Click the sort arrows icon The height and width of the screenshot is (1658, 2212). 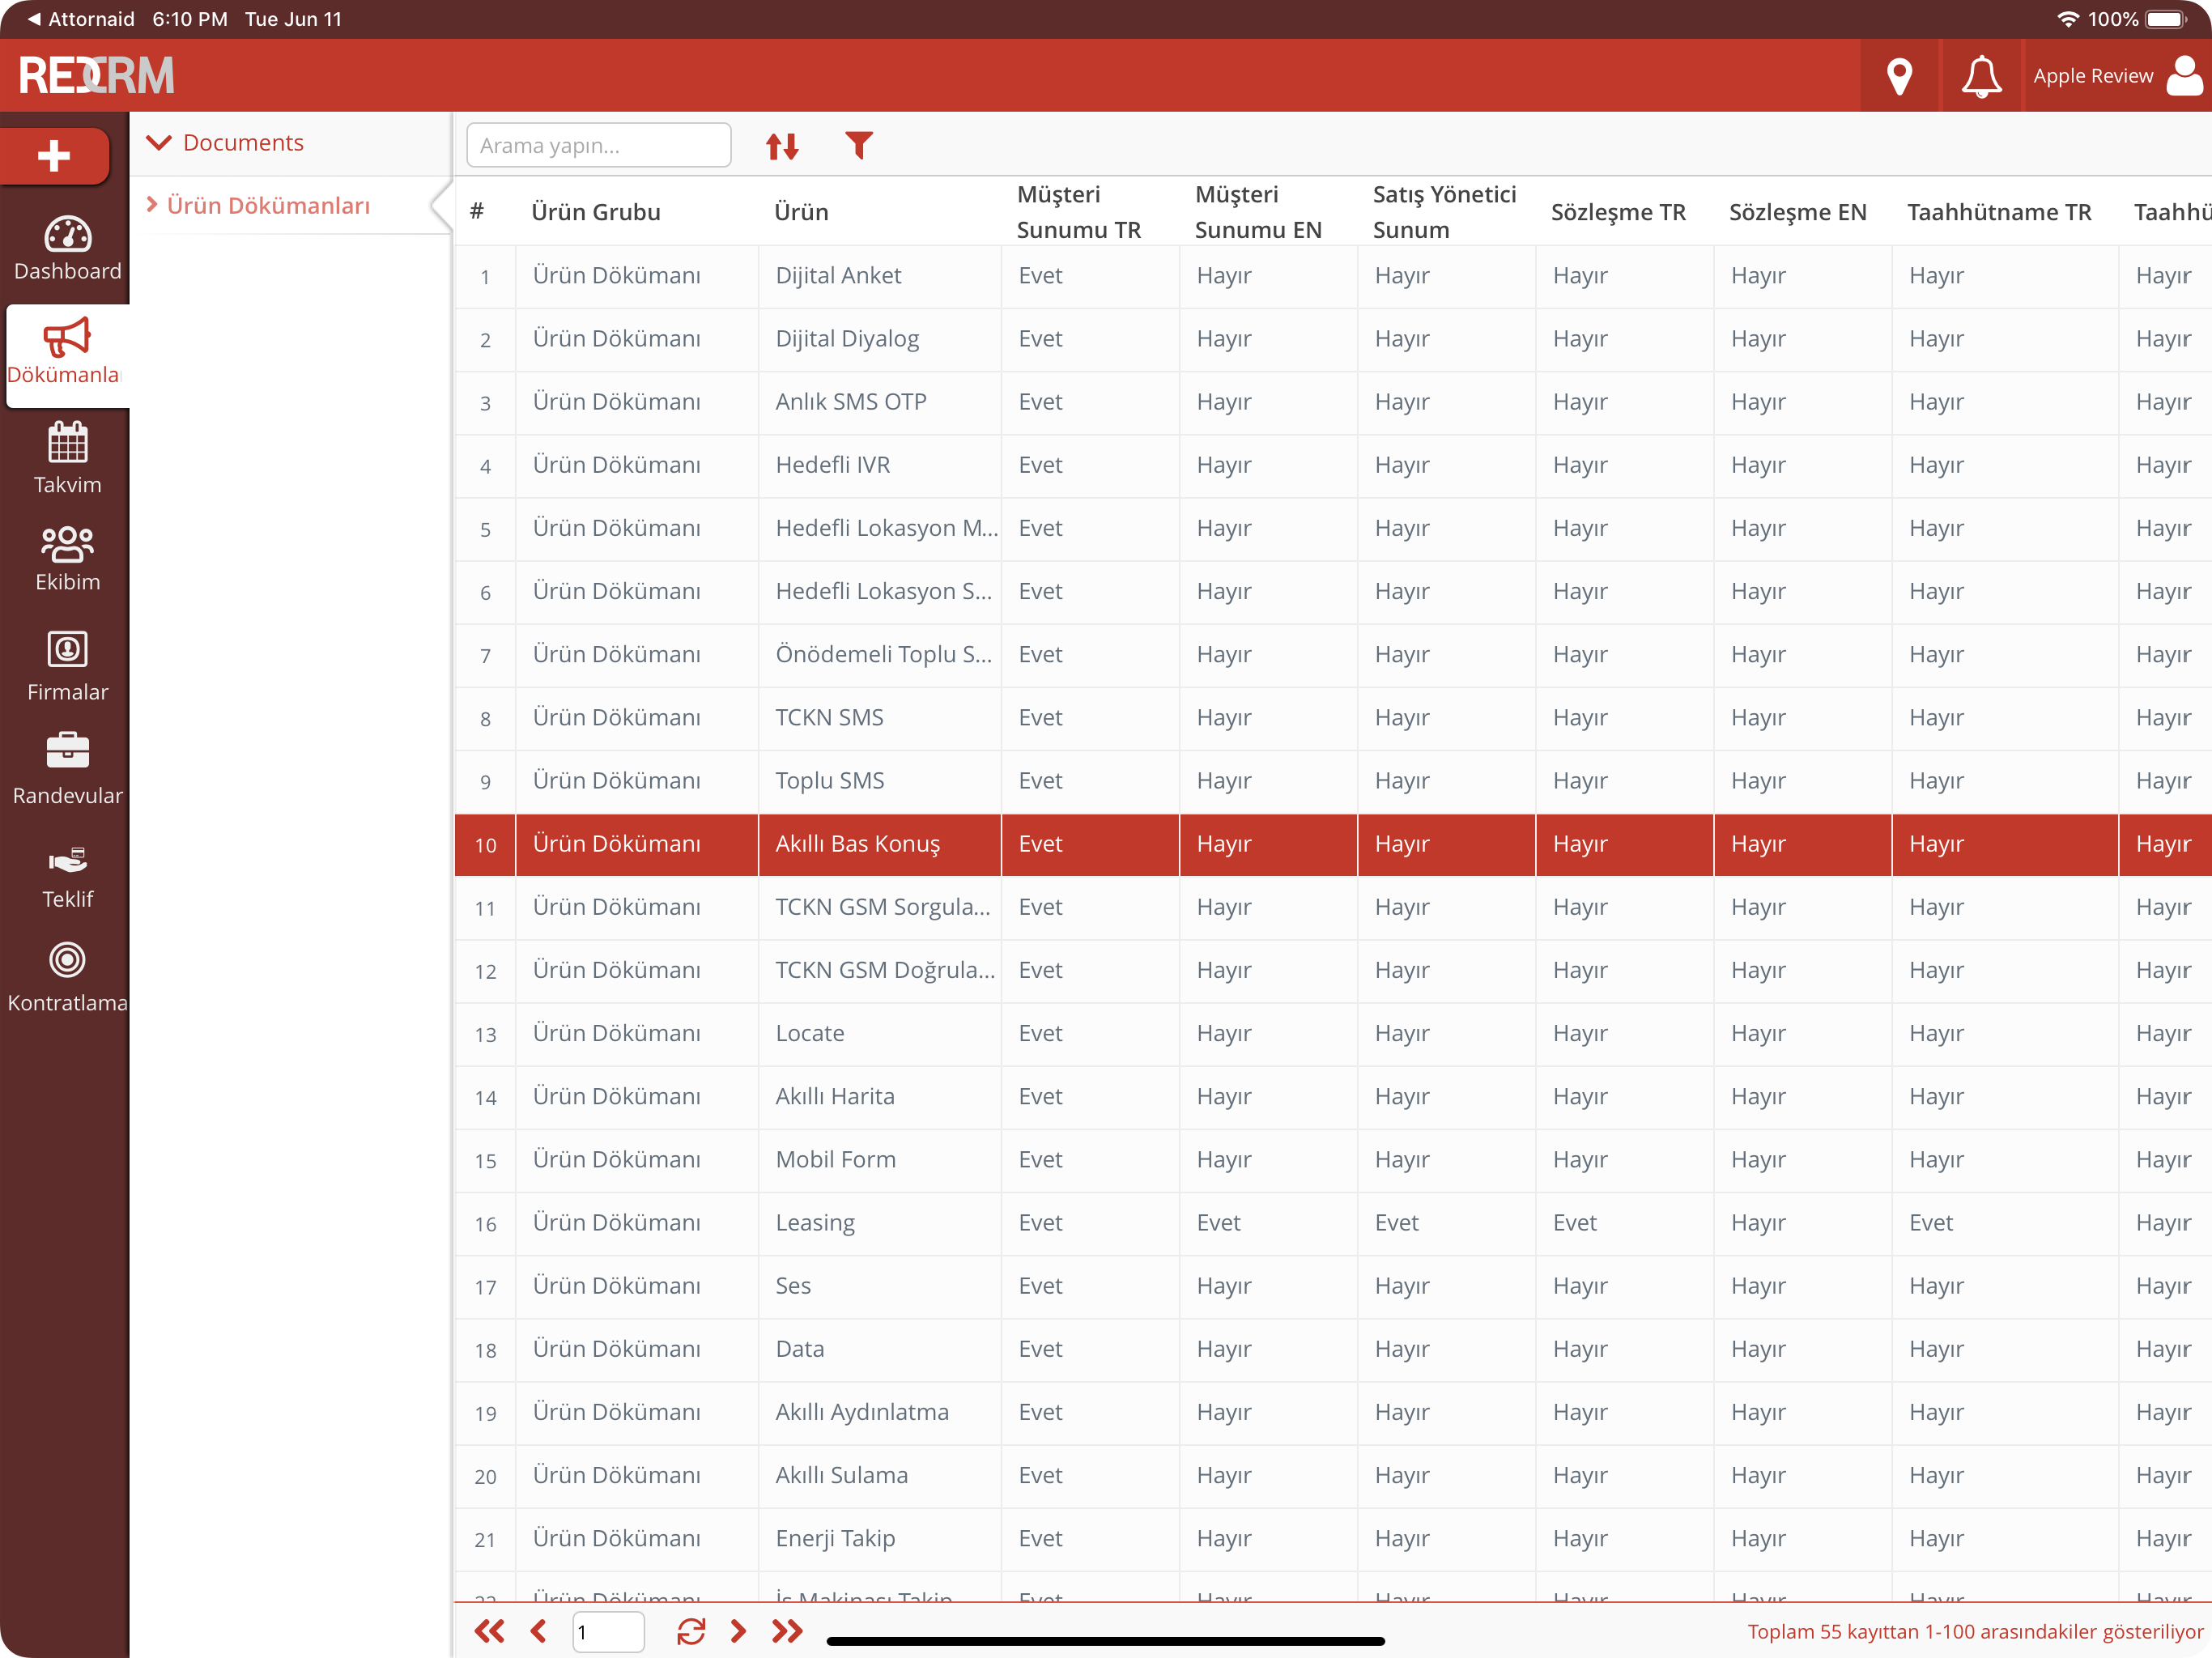point(782,146)
